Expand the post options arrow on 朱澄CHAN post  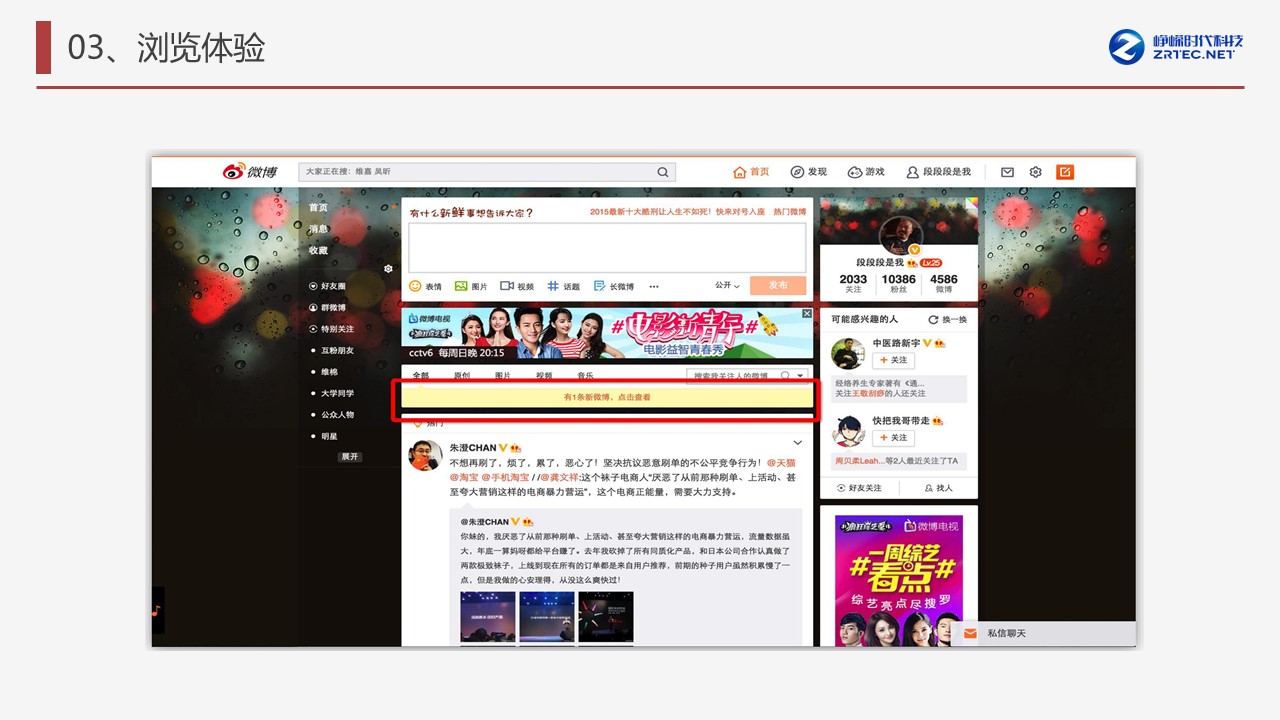(x=797, y=443)
